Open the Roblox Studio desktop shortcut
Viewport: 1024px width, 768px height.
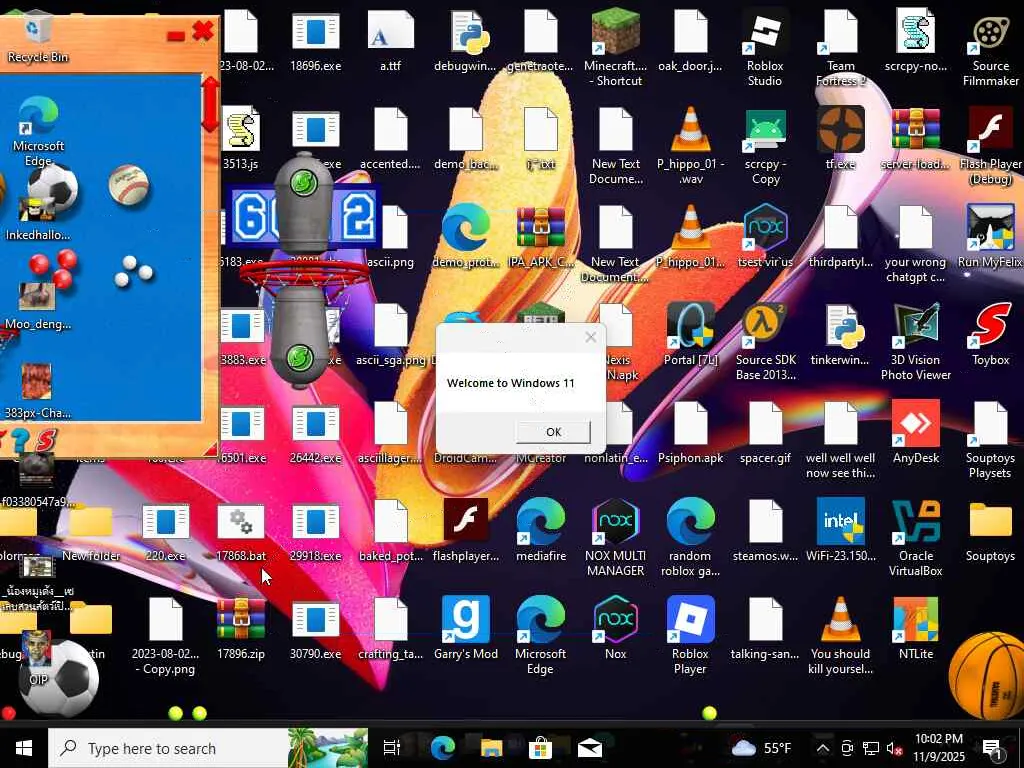click(765, 48)
